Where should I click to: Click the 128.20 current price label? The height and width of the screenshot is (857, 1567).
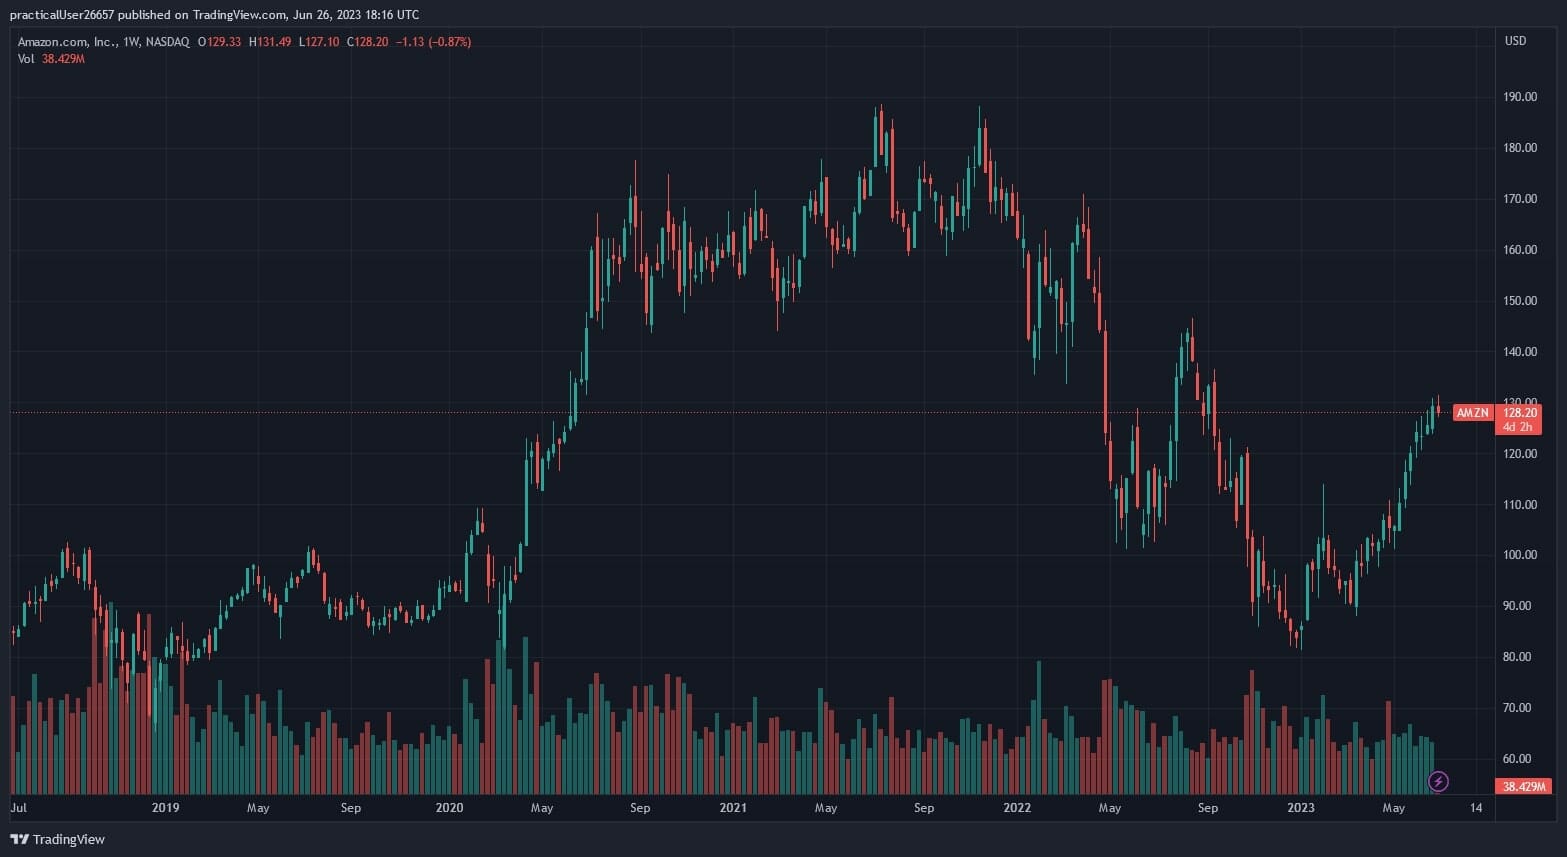click(1519, 413)
